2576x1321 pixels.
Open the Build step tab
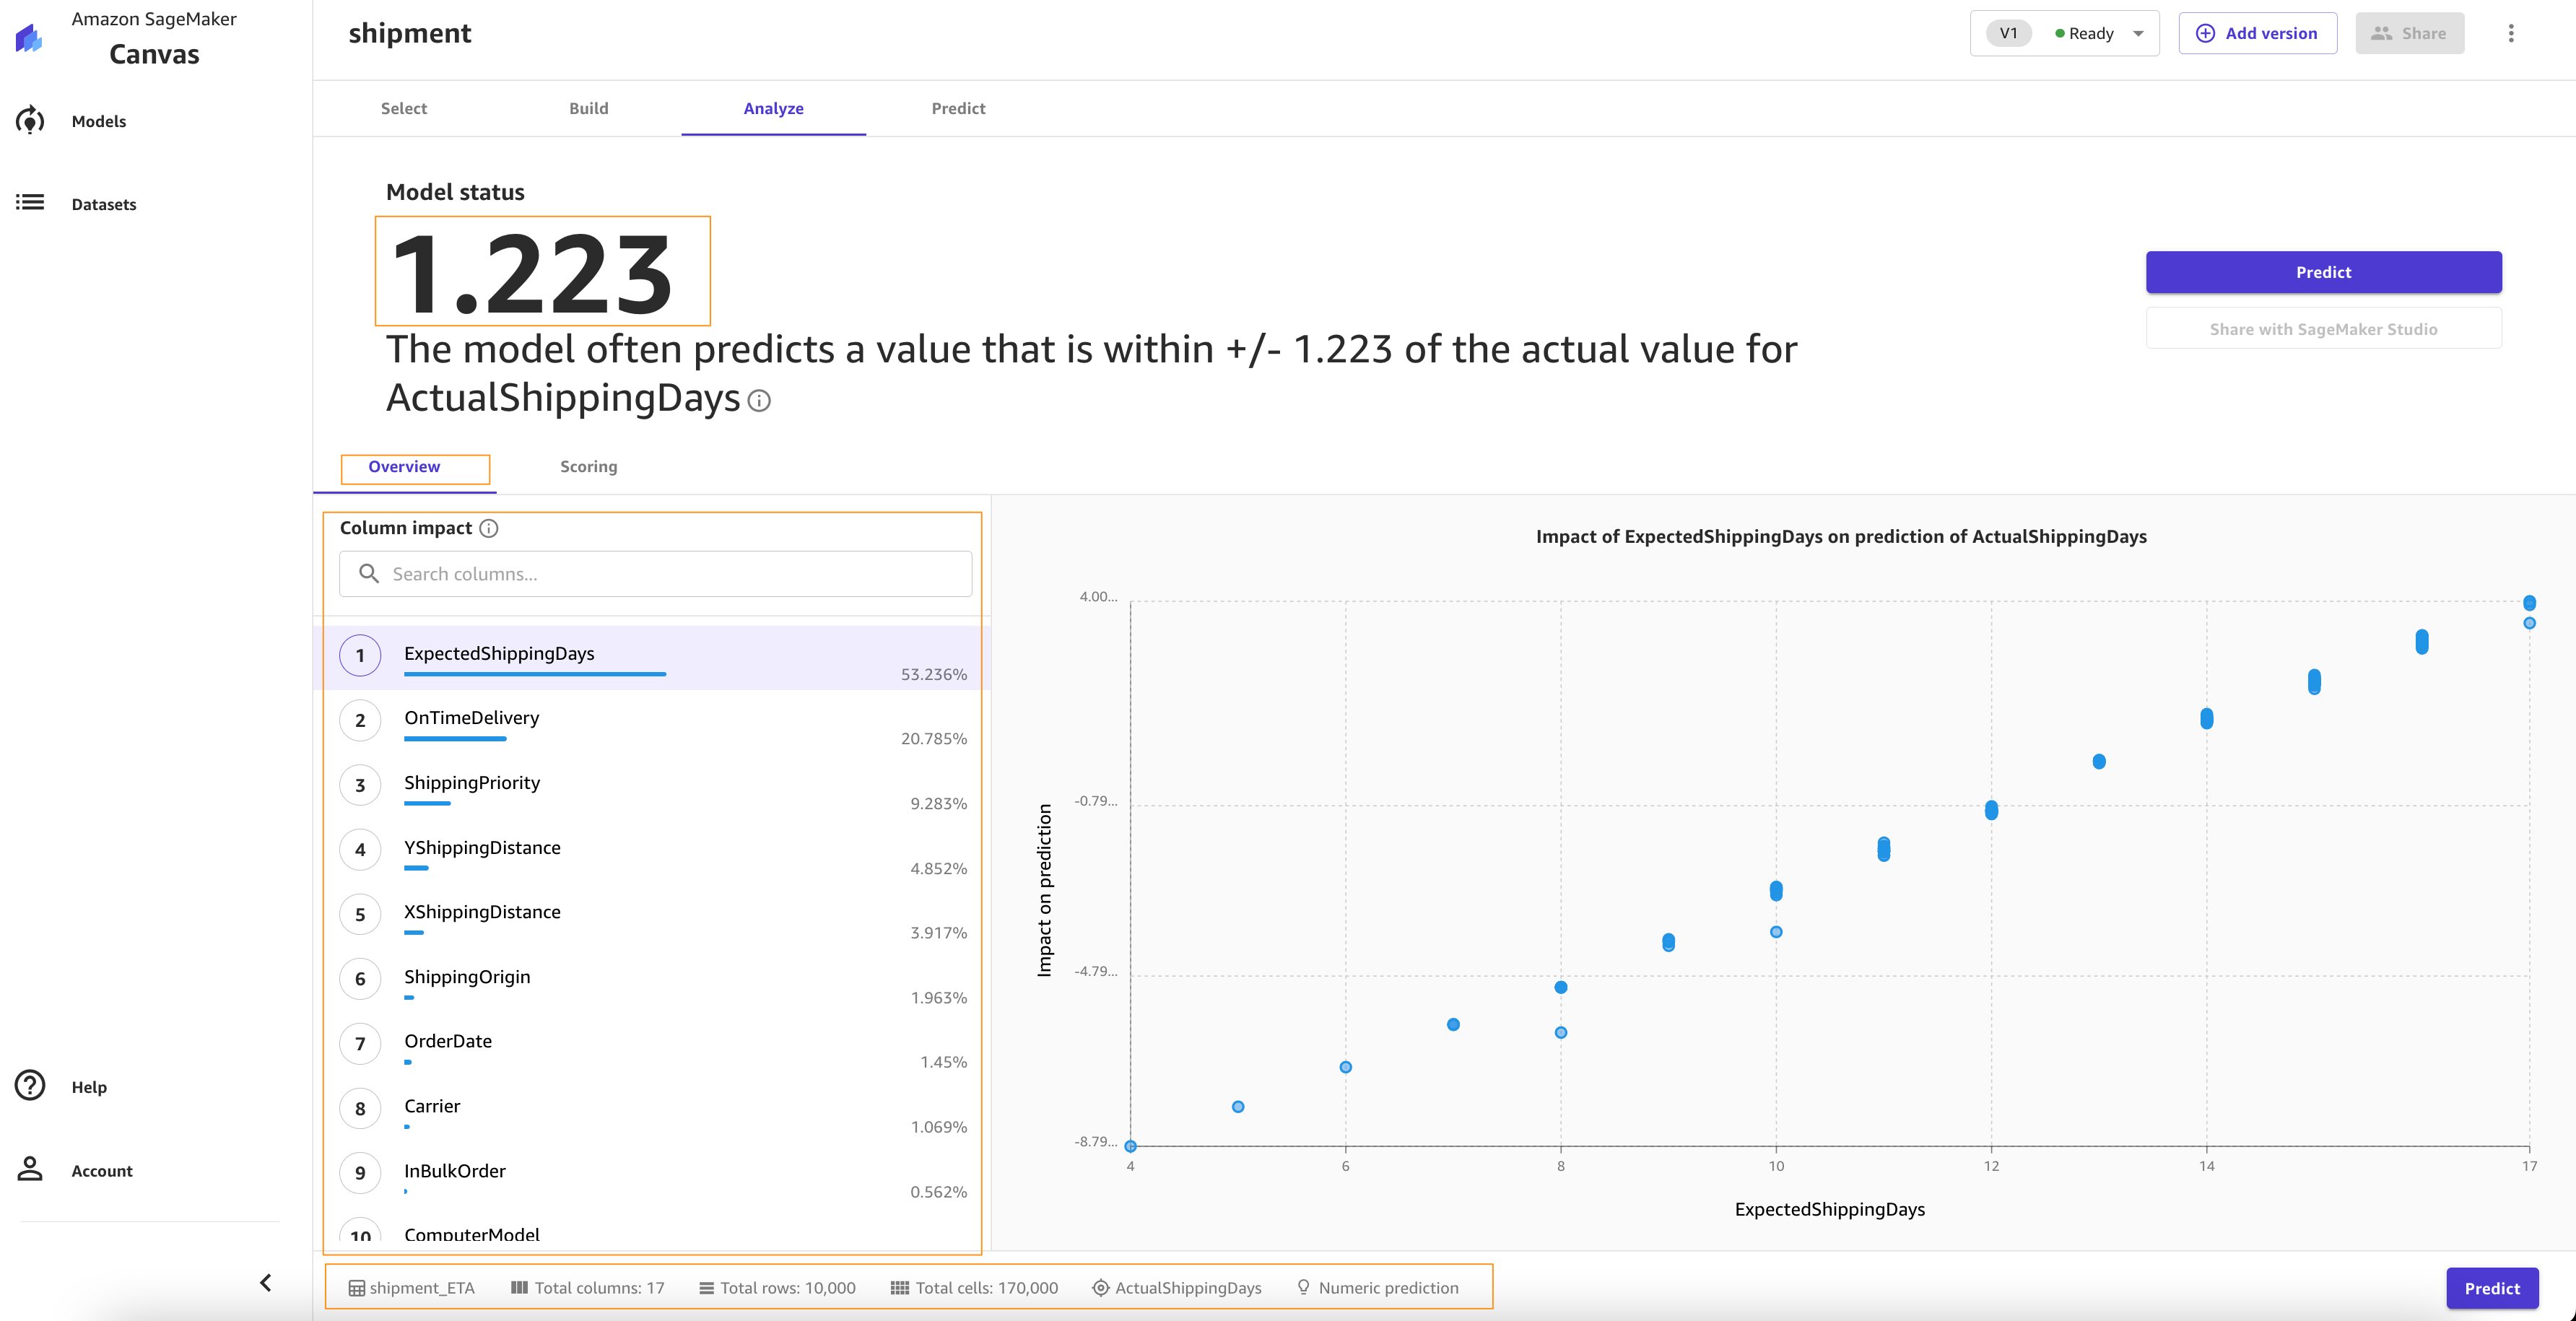click(588, 108)
